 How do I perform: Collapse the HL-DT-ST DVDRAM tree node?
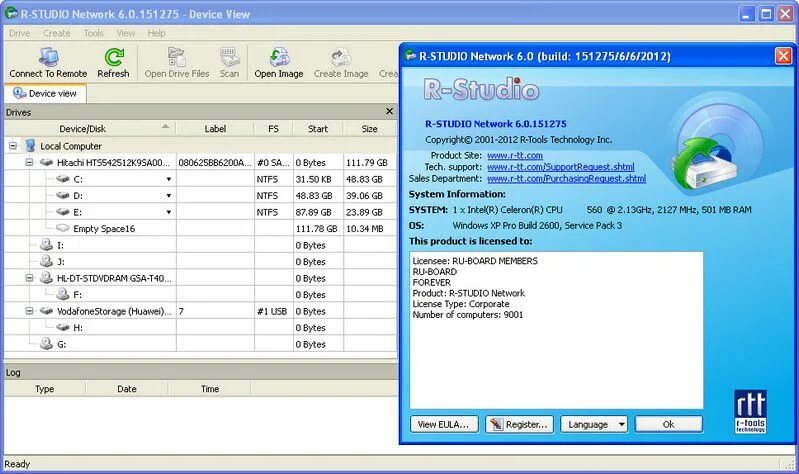(29, 278)
